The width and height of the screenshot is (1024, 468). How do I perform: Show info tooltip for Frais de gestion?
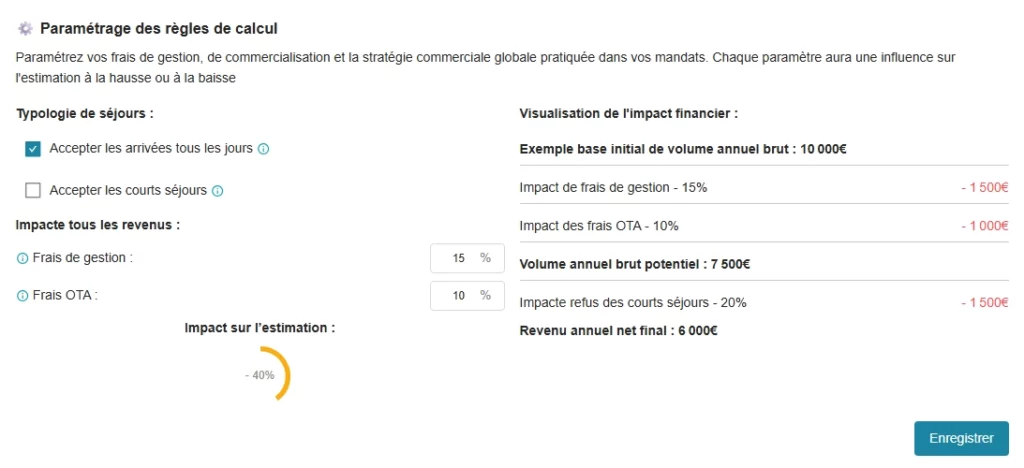22,258
